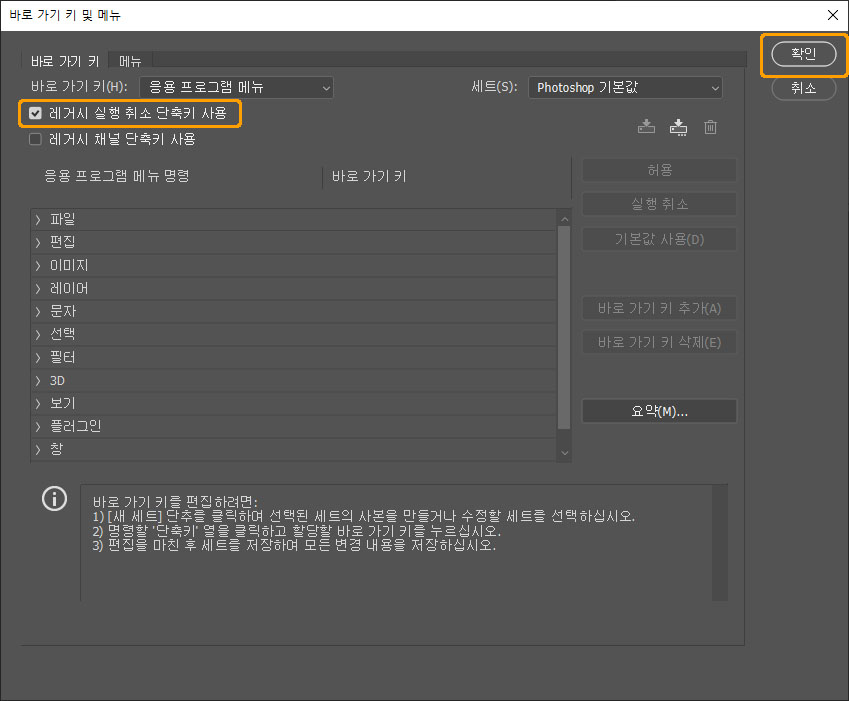Click the save shortcut set icon
The height and width of the screenshot is (701, 849).
[645, 127]
